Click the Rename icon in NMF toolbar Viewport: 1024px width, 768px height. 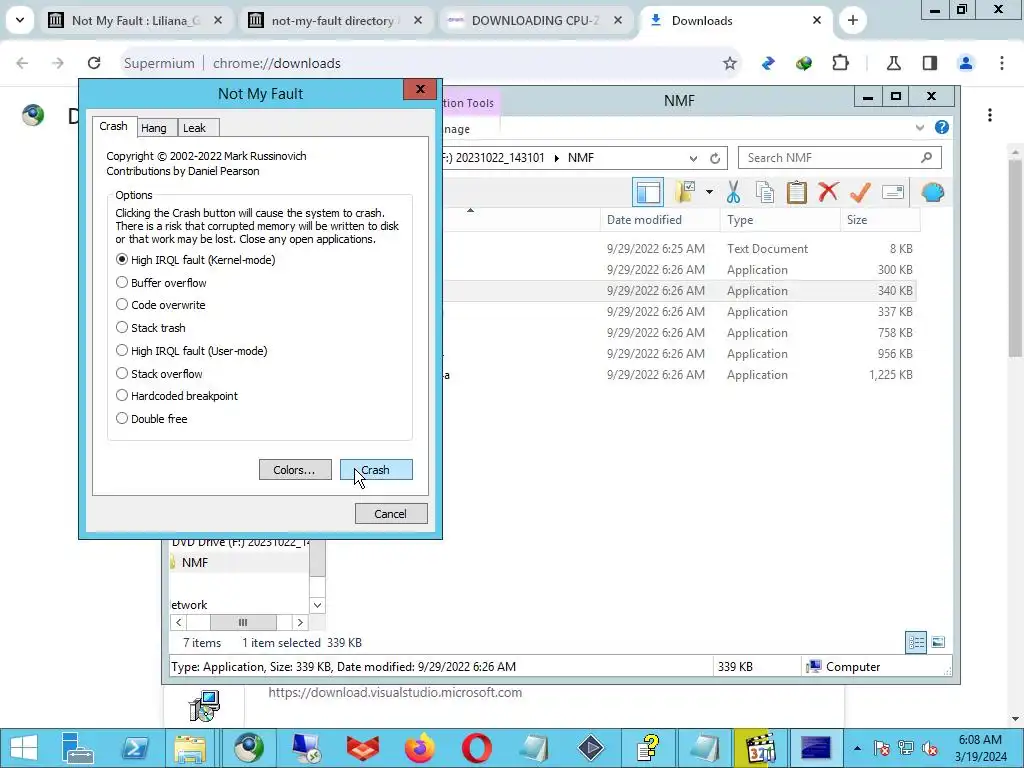click(x=893, y=192)
